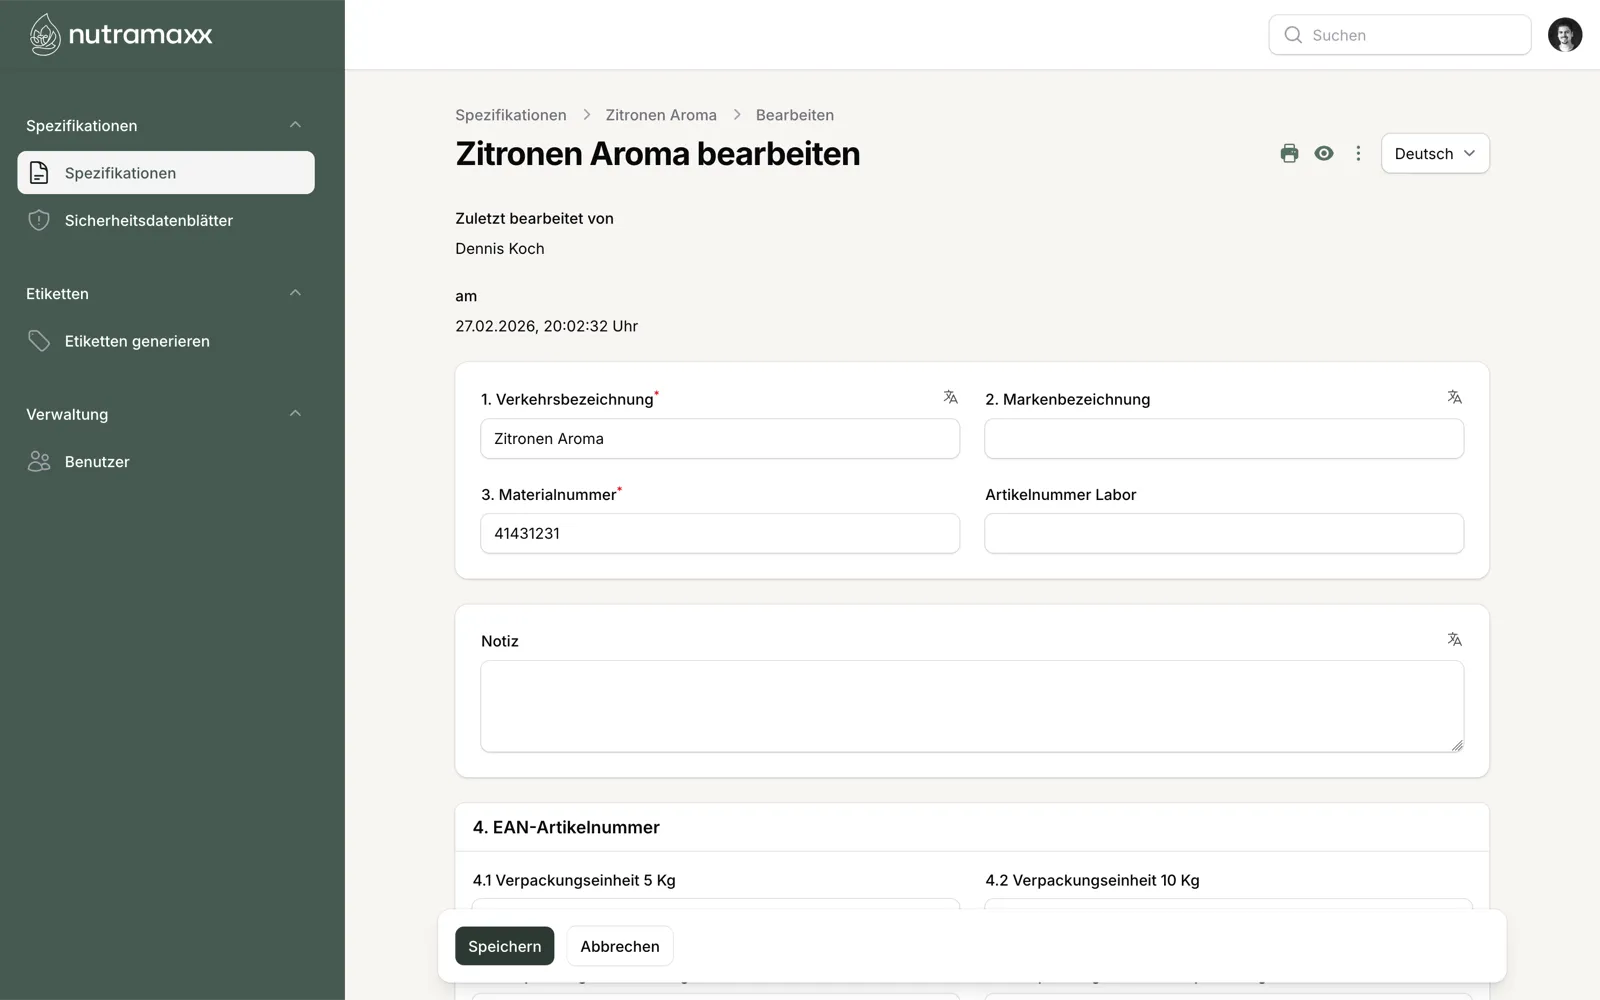Select the translate icon on the Notiz card

[1454, 638]
